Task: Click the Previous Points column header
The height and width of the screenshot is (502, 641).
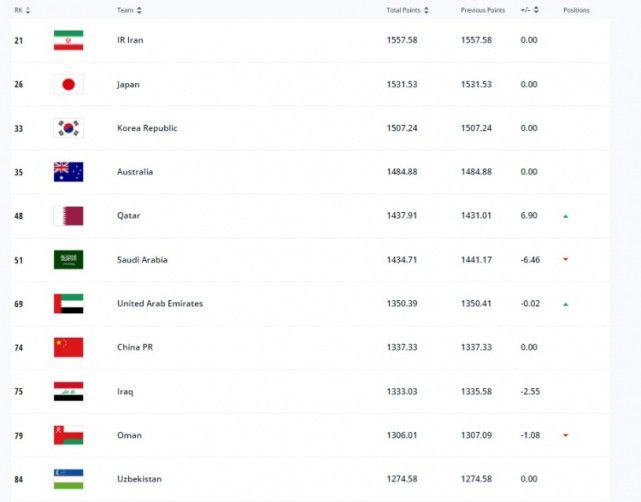Action: (x=483, y=10)
